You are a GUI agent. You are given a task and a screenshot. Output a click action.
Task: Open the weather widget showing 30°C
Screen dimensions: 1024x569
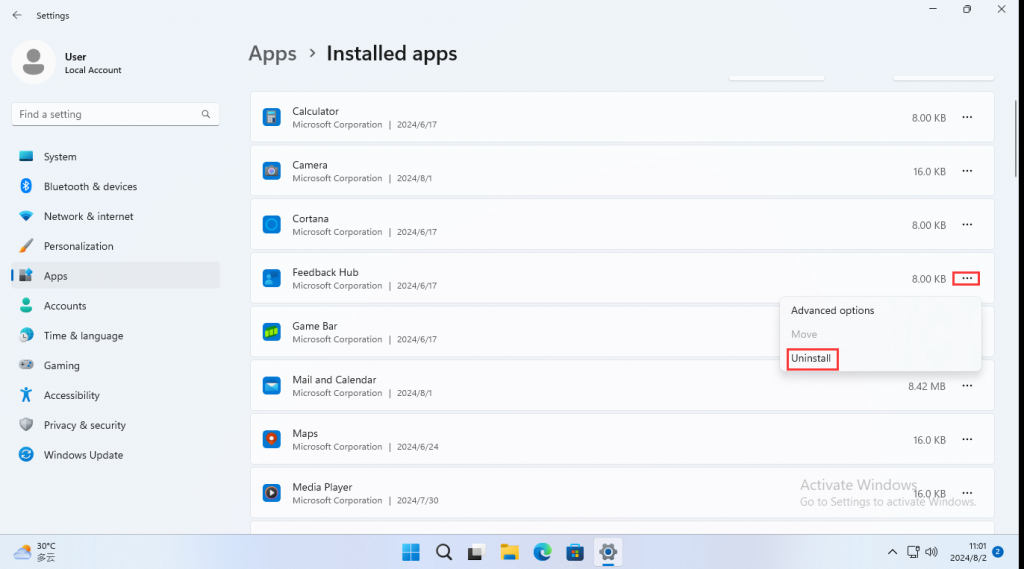click(x=35, y=552)
